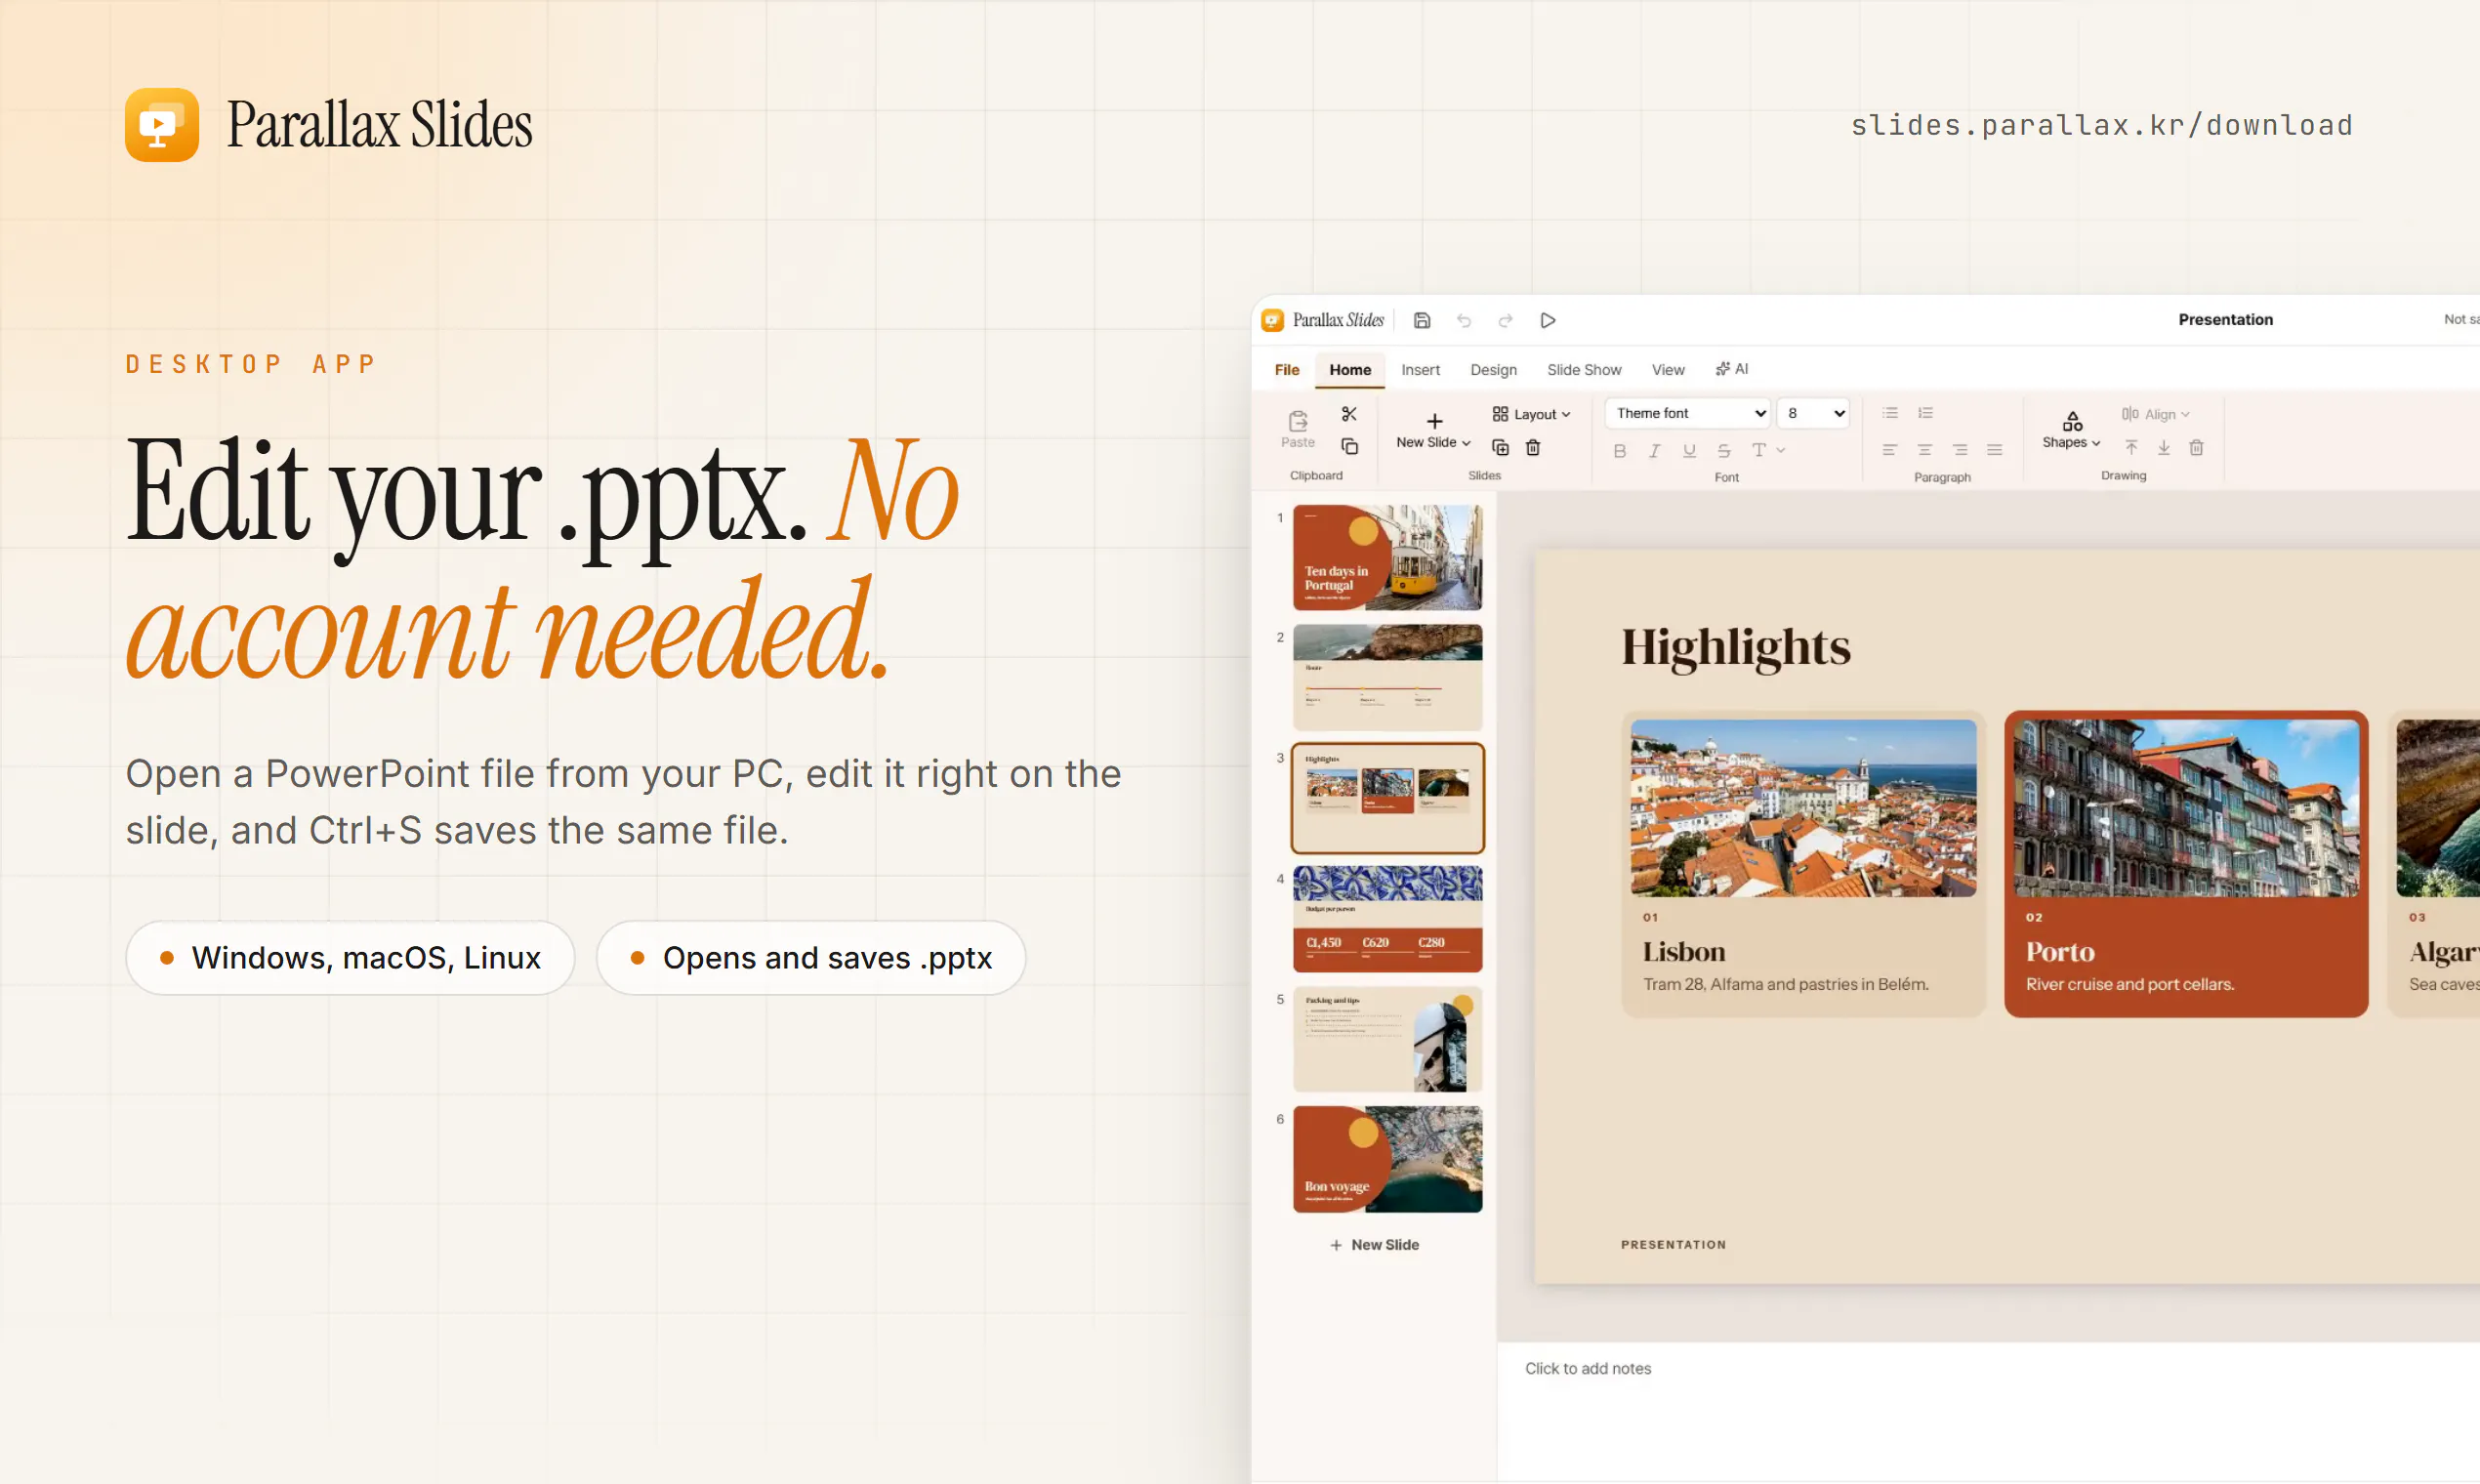
Task: Click New Slide below the thumbnail list
Action: point(1374,1245)
